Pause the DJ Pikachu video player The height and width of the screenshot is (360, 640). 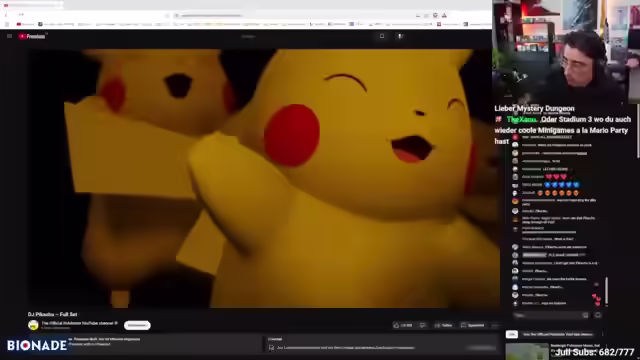coord(264,178)
